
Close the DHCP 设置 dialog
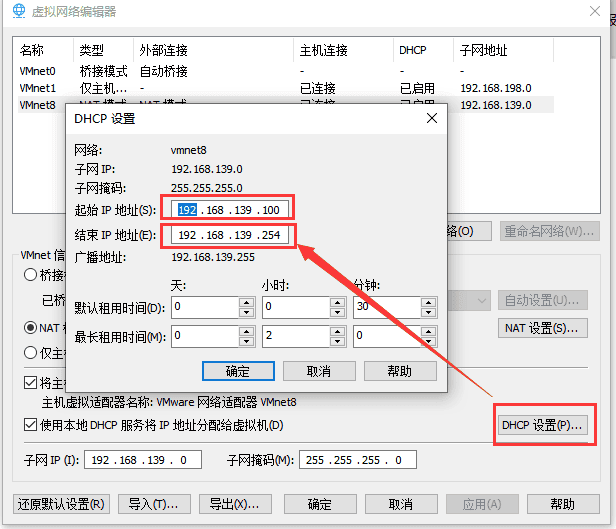point(431,118)
